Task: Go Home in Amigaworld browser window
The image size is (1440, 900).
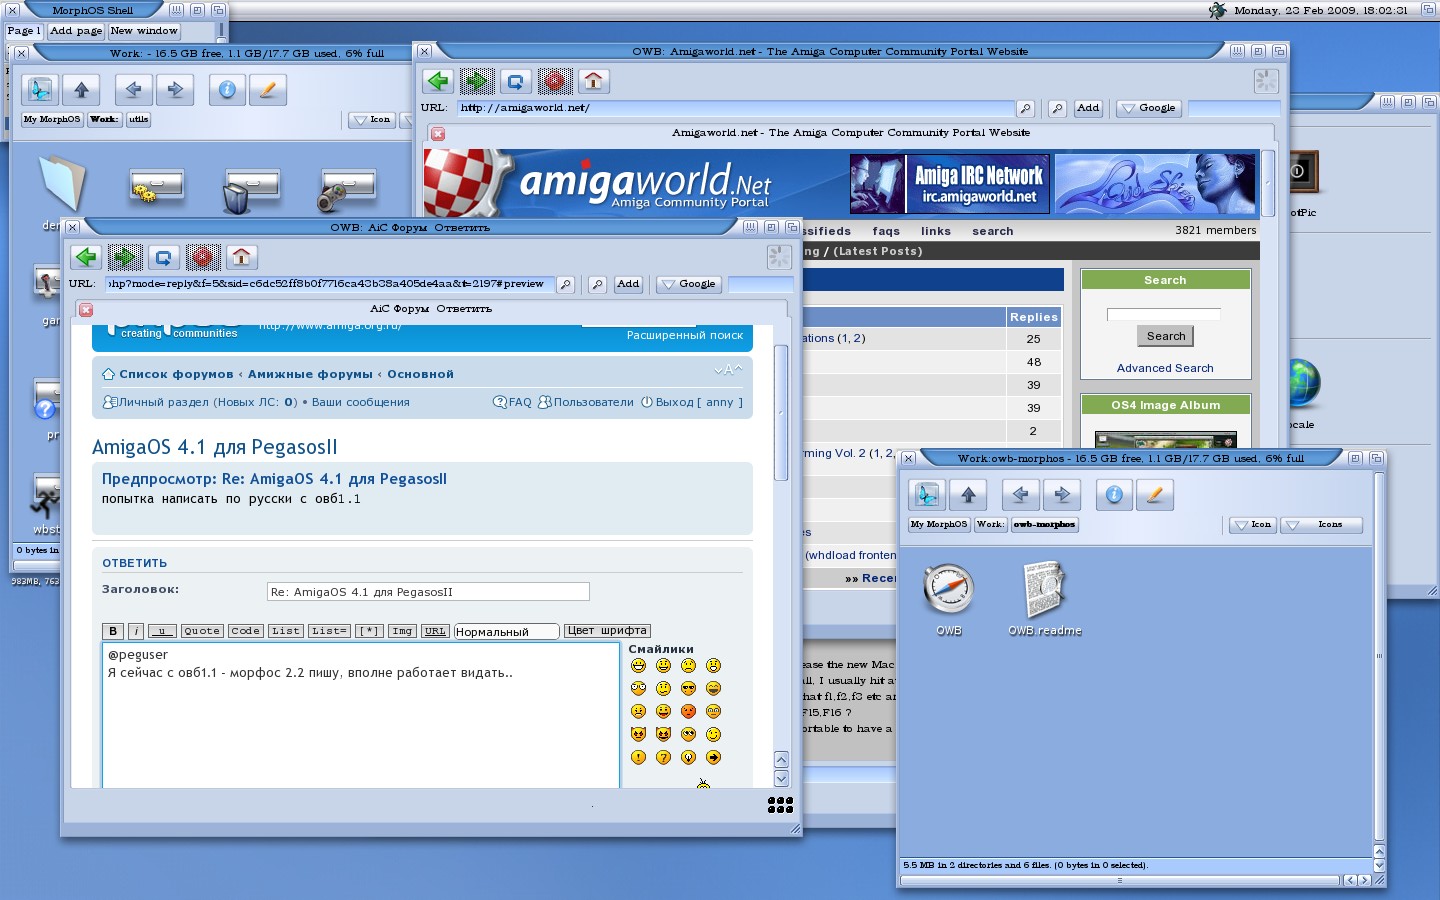Action: coord(594,81)
